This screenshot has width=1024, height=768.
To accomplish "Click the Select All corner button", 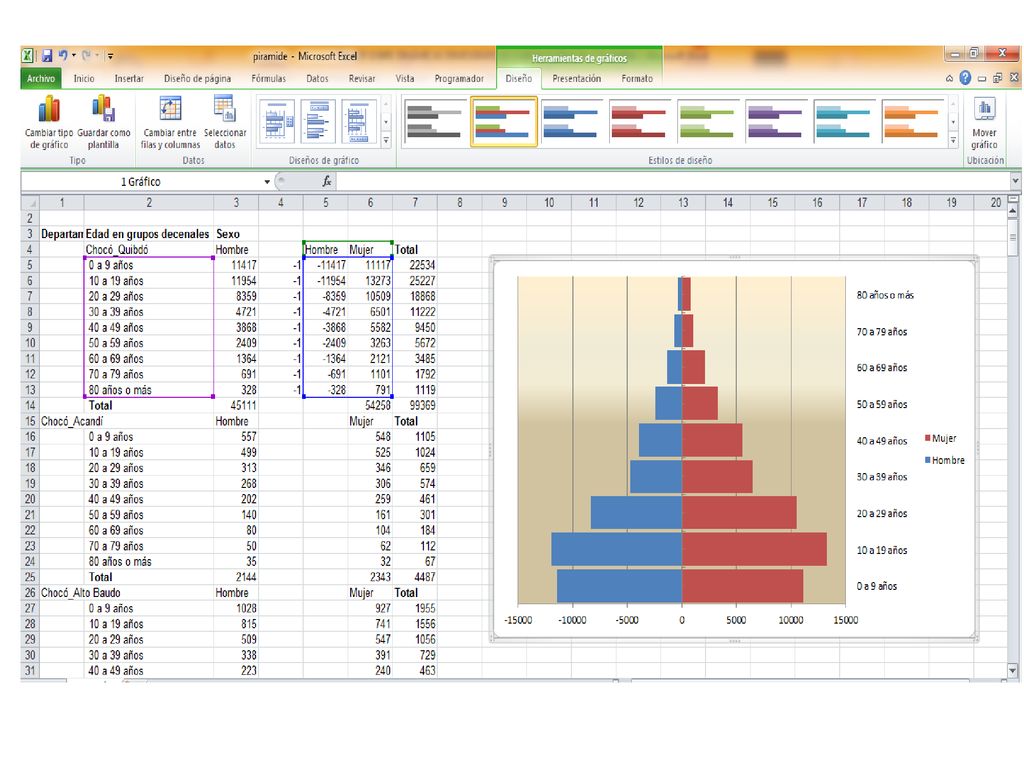I will [31, 202].
